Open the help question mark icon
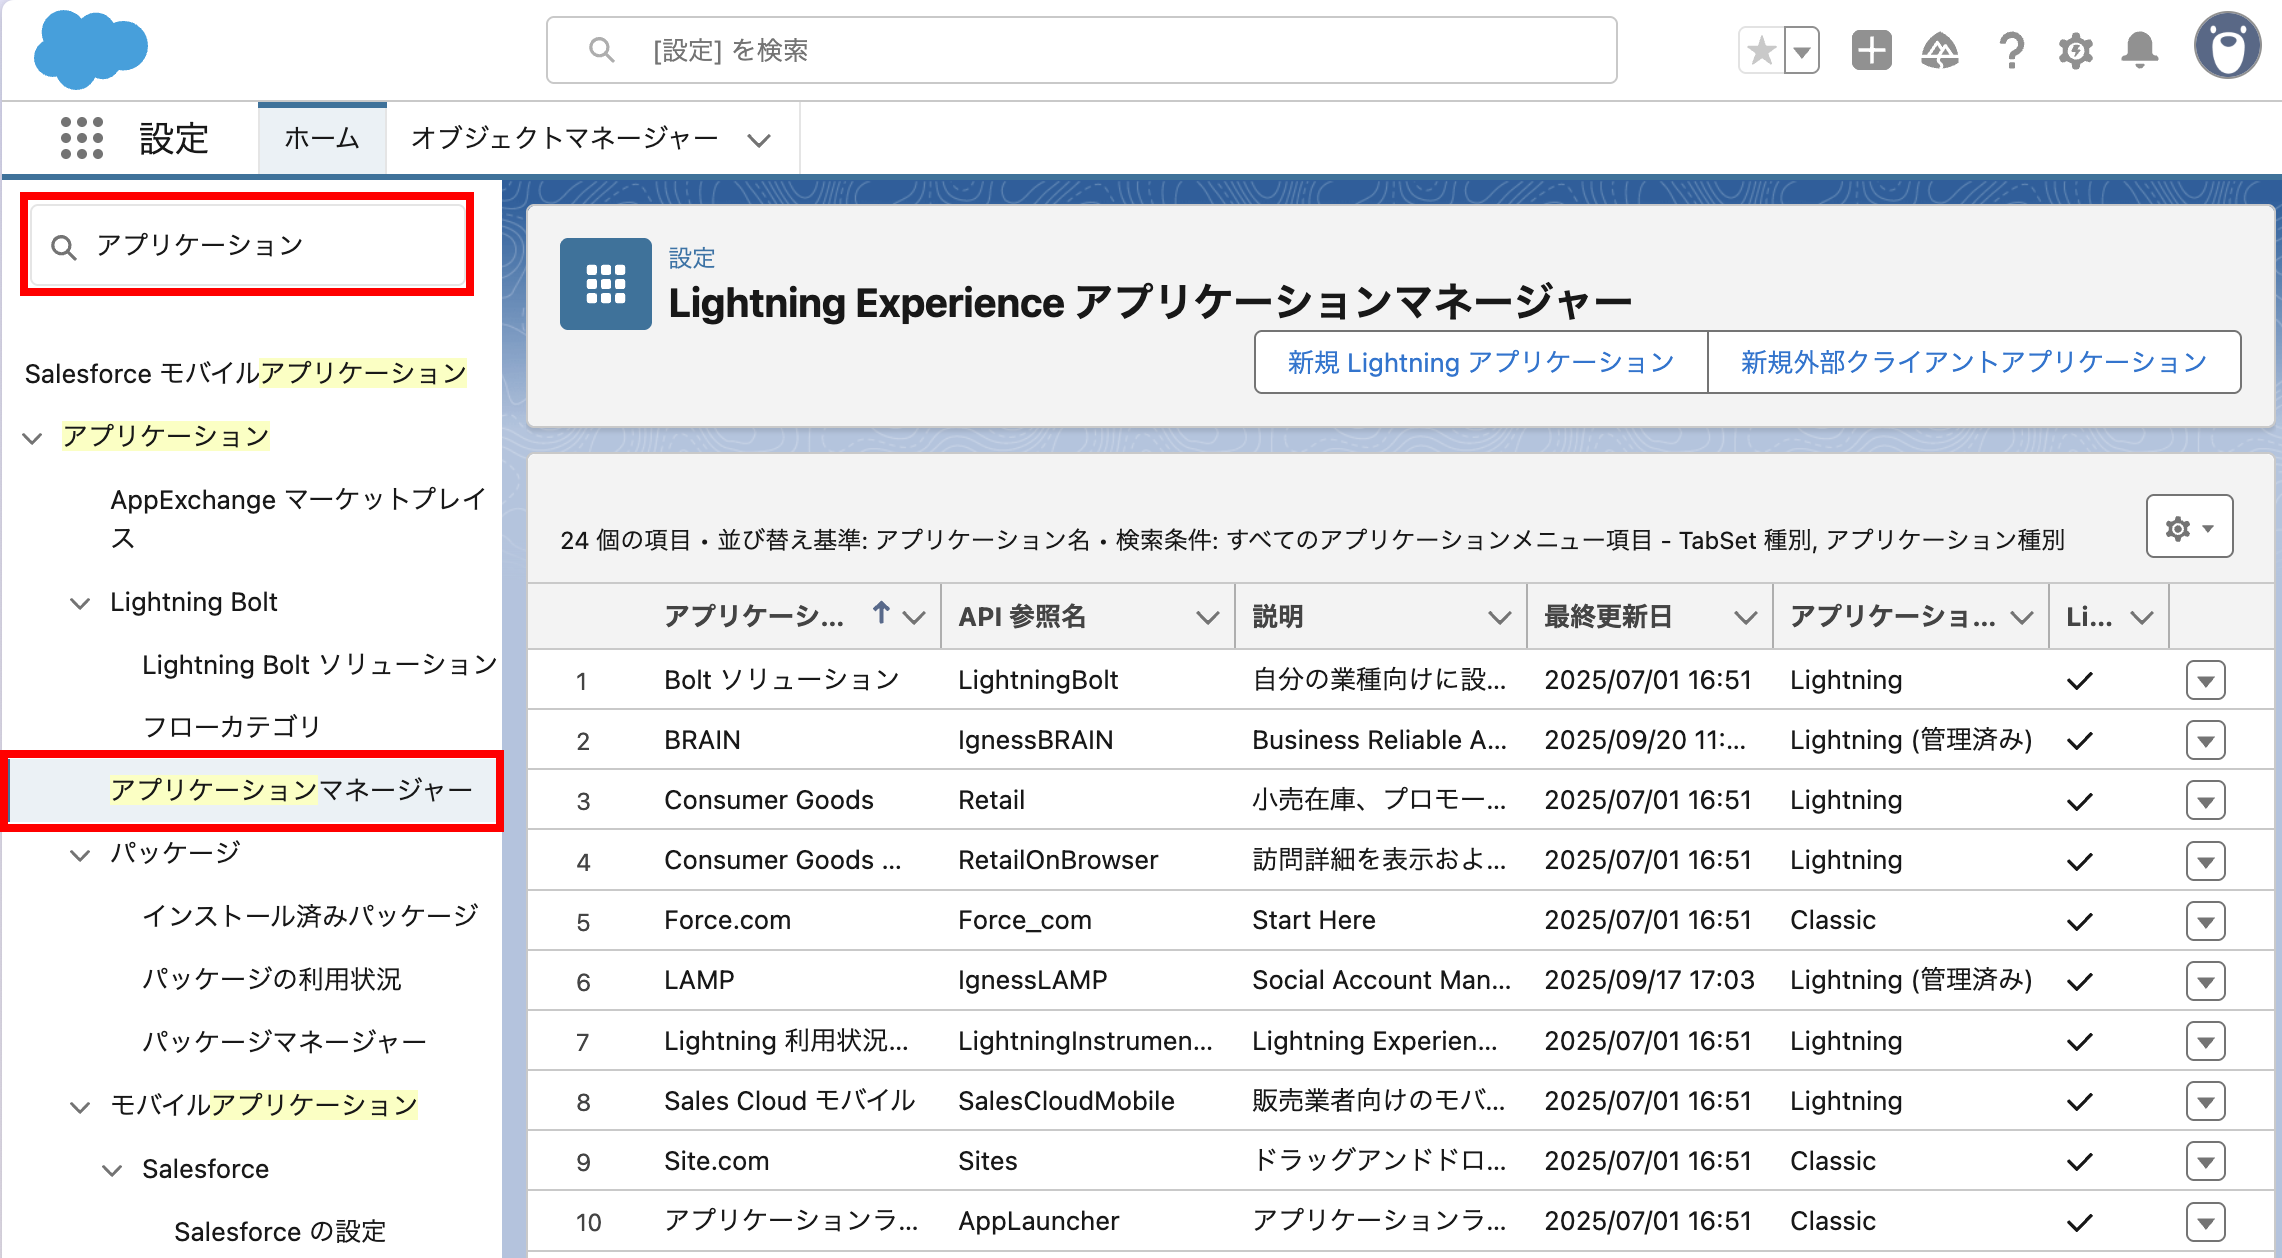Viewport: 2282px width, 1258px height. pos(2010,50)
